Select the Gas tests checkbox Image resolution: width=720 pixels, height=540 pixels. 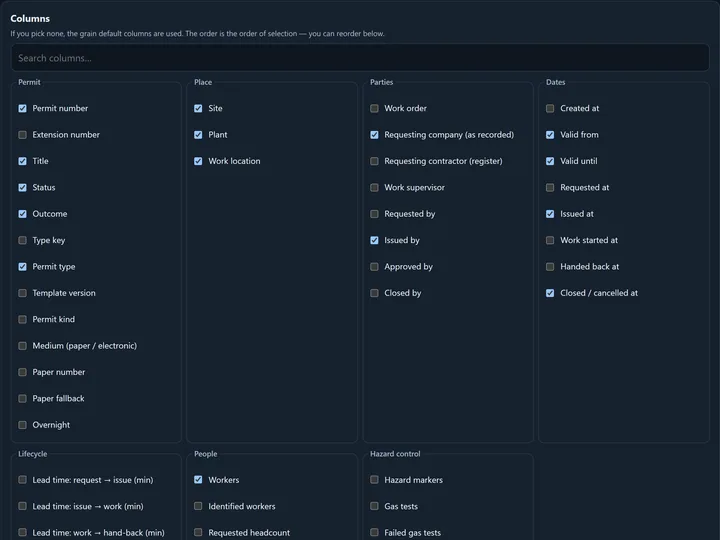click(x=374, y=506)
